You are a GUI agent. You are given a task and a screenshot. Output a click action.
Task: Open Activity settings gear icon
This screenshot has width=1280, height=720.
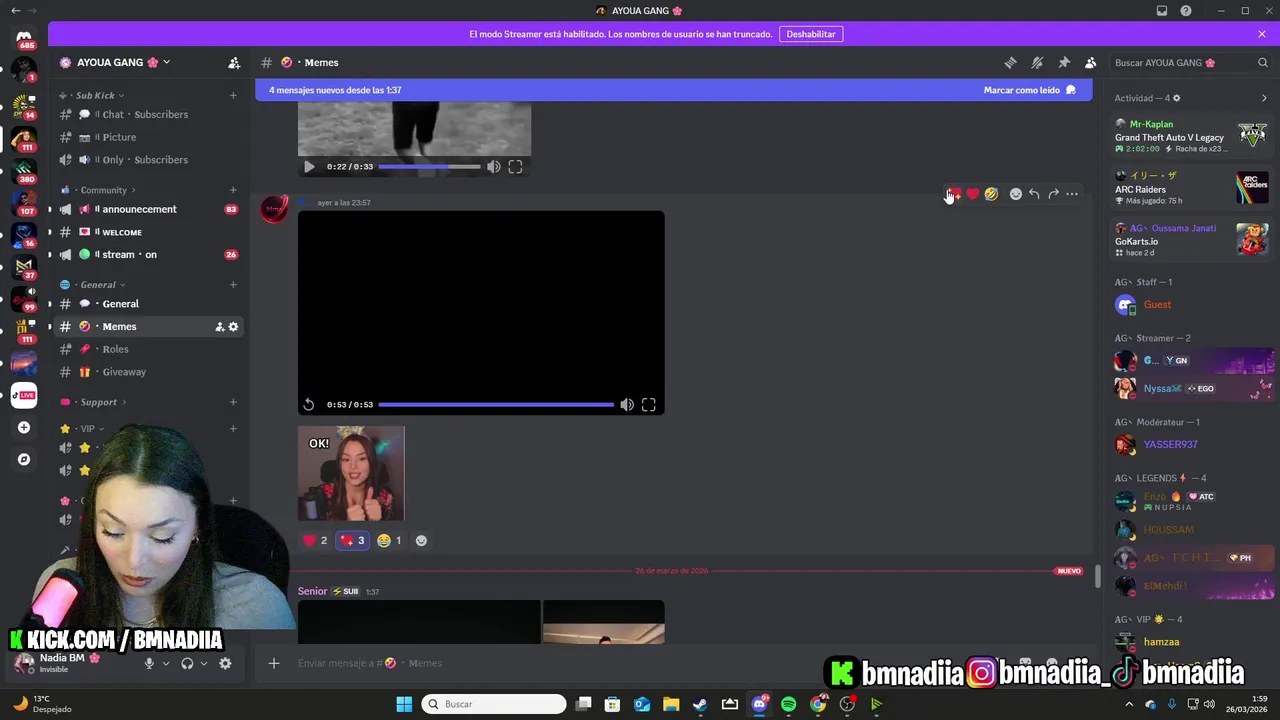tap(1176, 98)
